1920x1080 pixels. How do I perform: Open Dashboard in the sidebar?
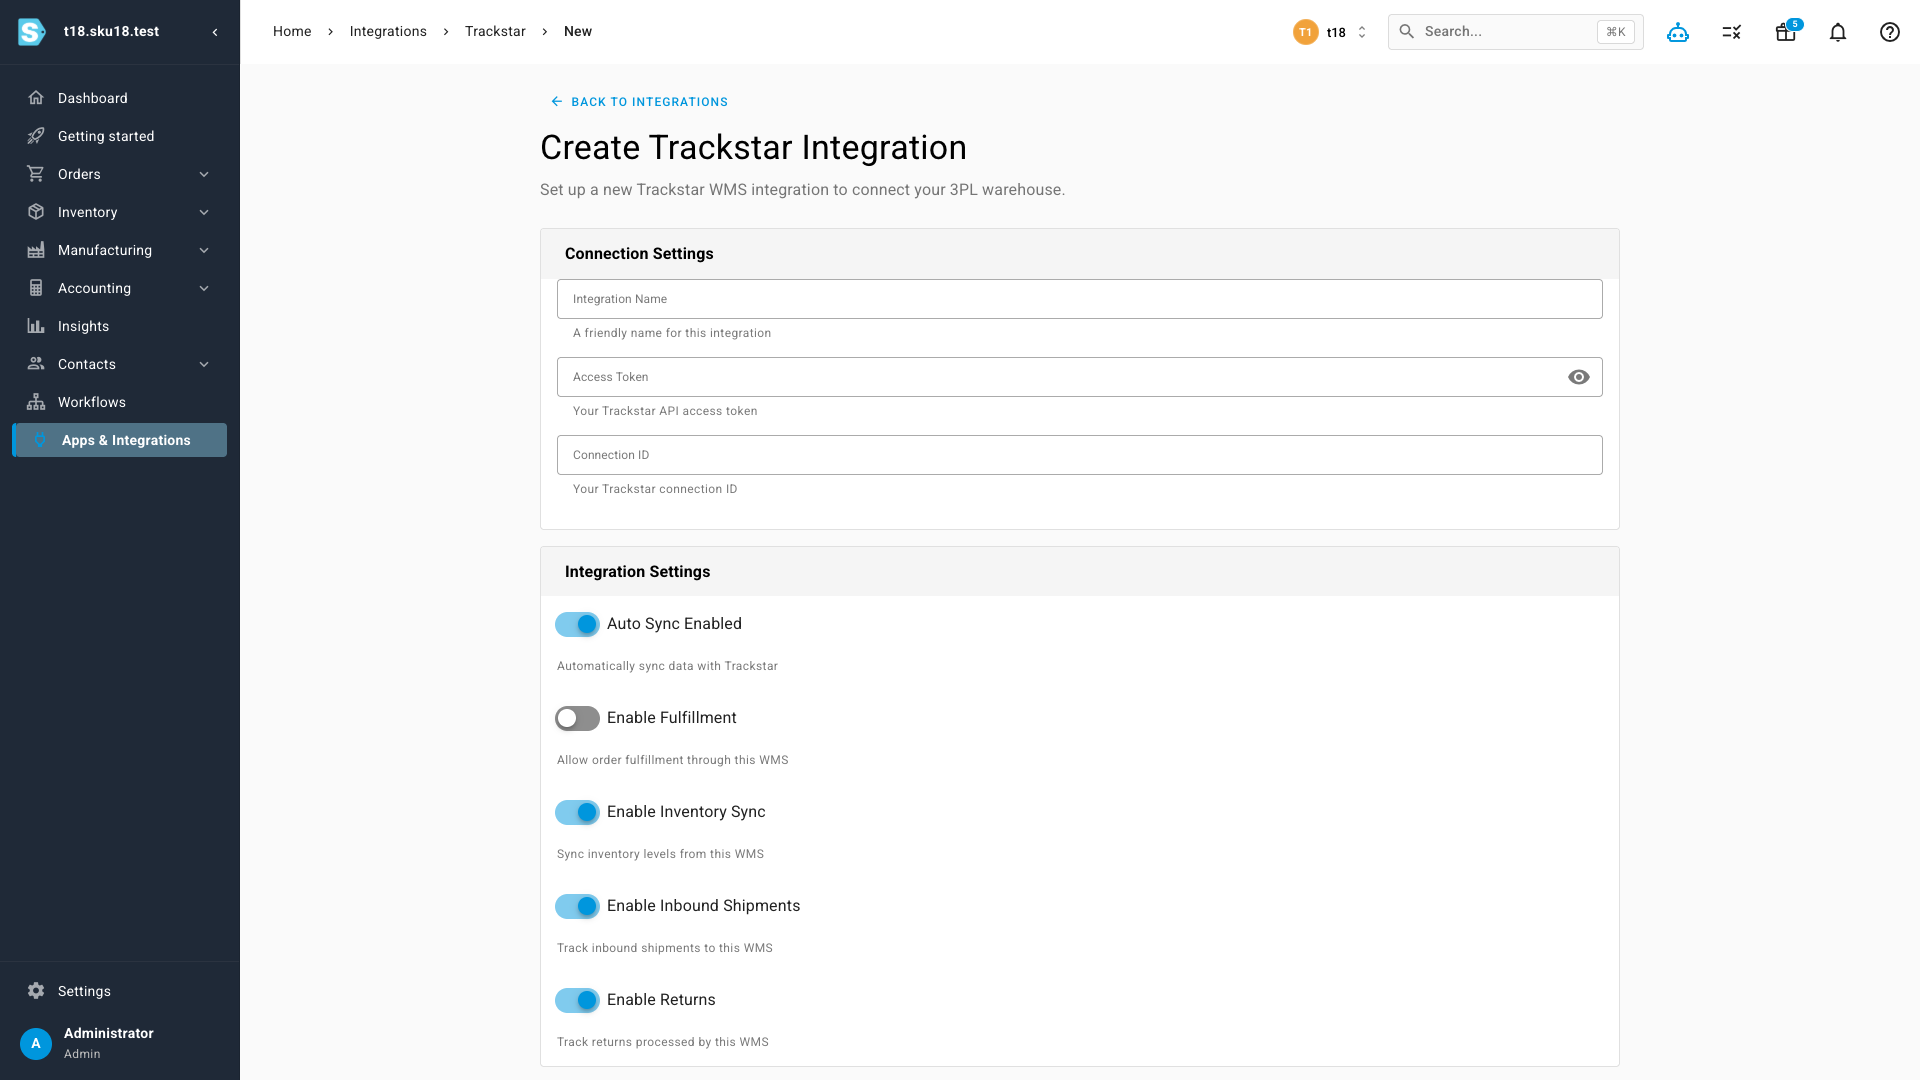coord(120,98)
